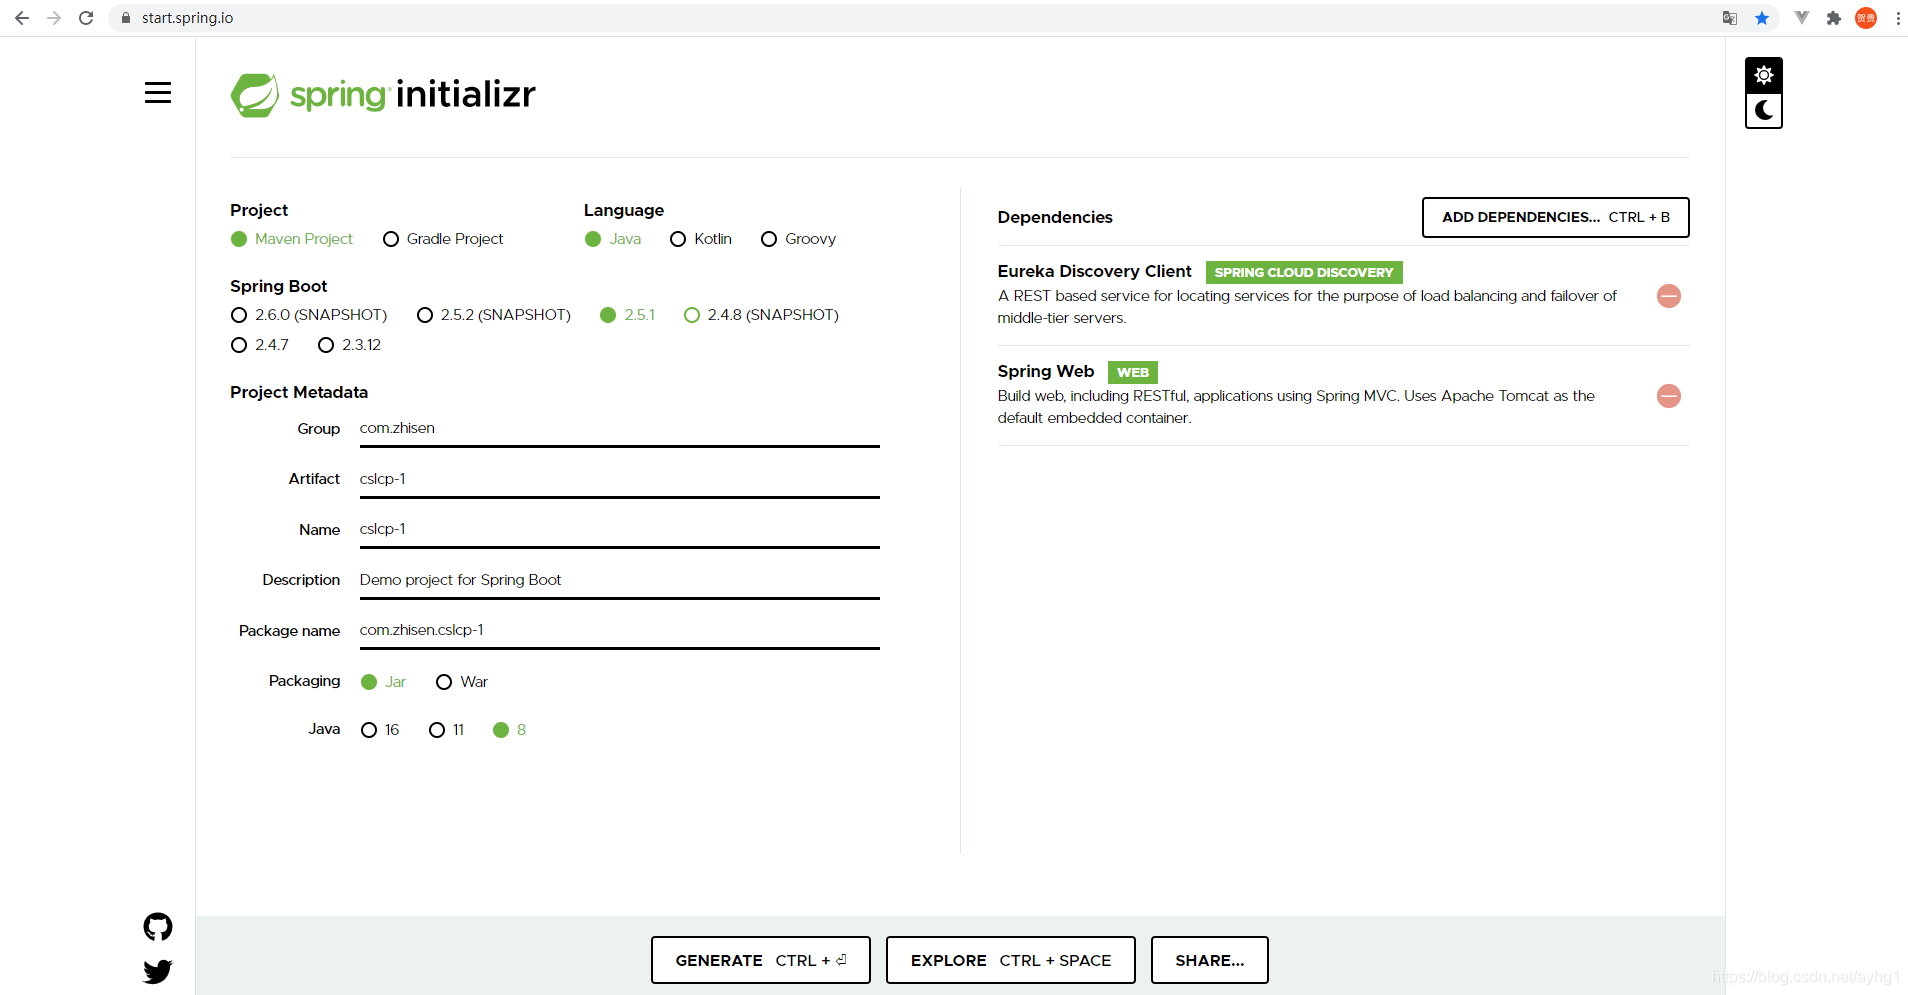
Task: Remove Spring Web dependency
Action: pyautogui.click(x=1669, y=396)
